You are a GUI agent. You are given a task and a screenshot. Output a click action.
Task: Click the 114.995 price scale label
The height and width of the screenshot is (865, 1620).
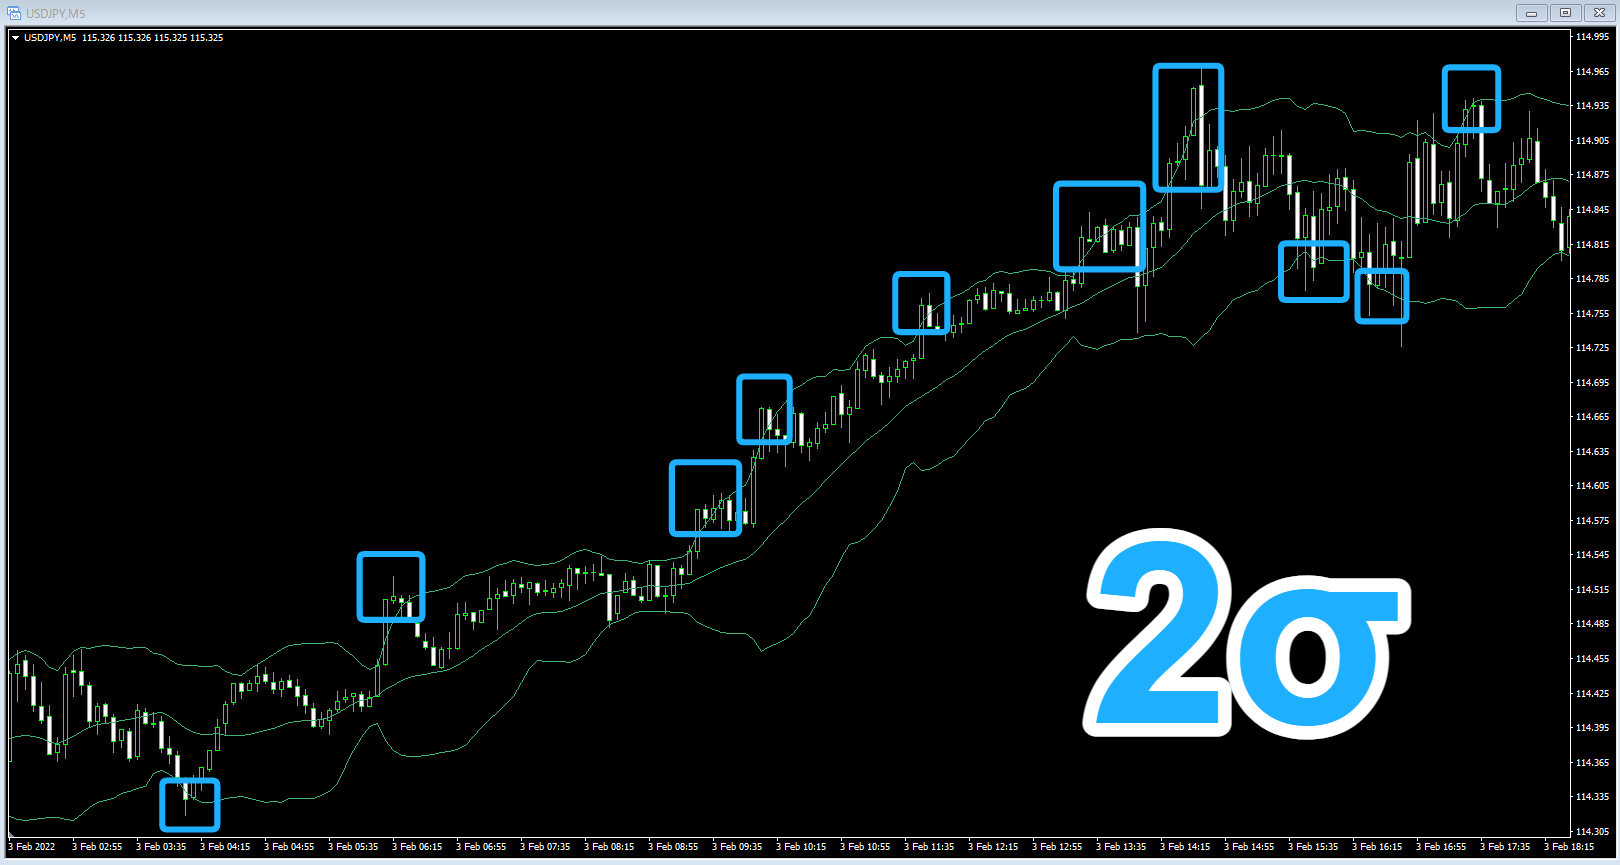click(x=1592, y=37)
